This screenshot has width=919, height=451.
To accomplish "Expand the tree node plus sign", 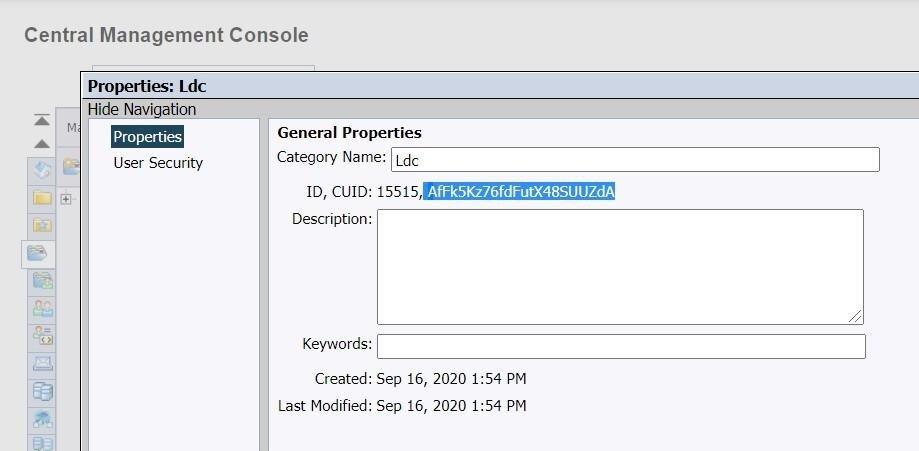I will click(66, 199).
